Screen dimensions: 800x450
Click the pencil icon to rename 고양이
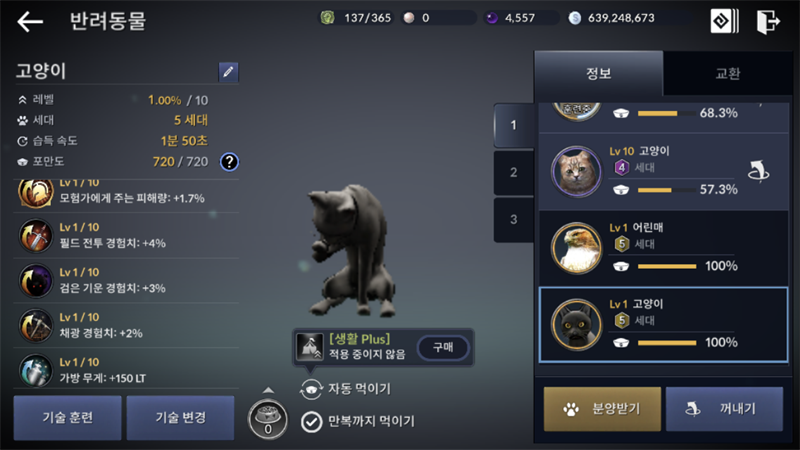pyautogui.click(x=228, y=71)
